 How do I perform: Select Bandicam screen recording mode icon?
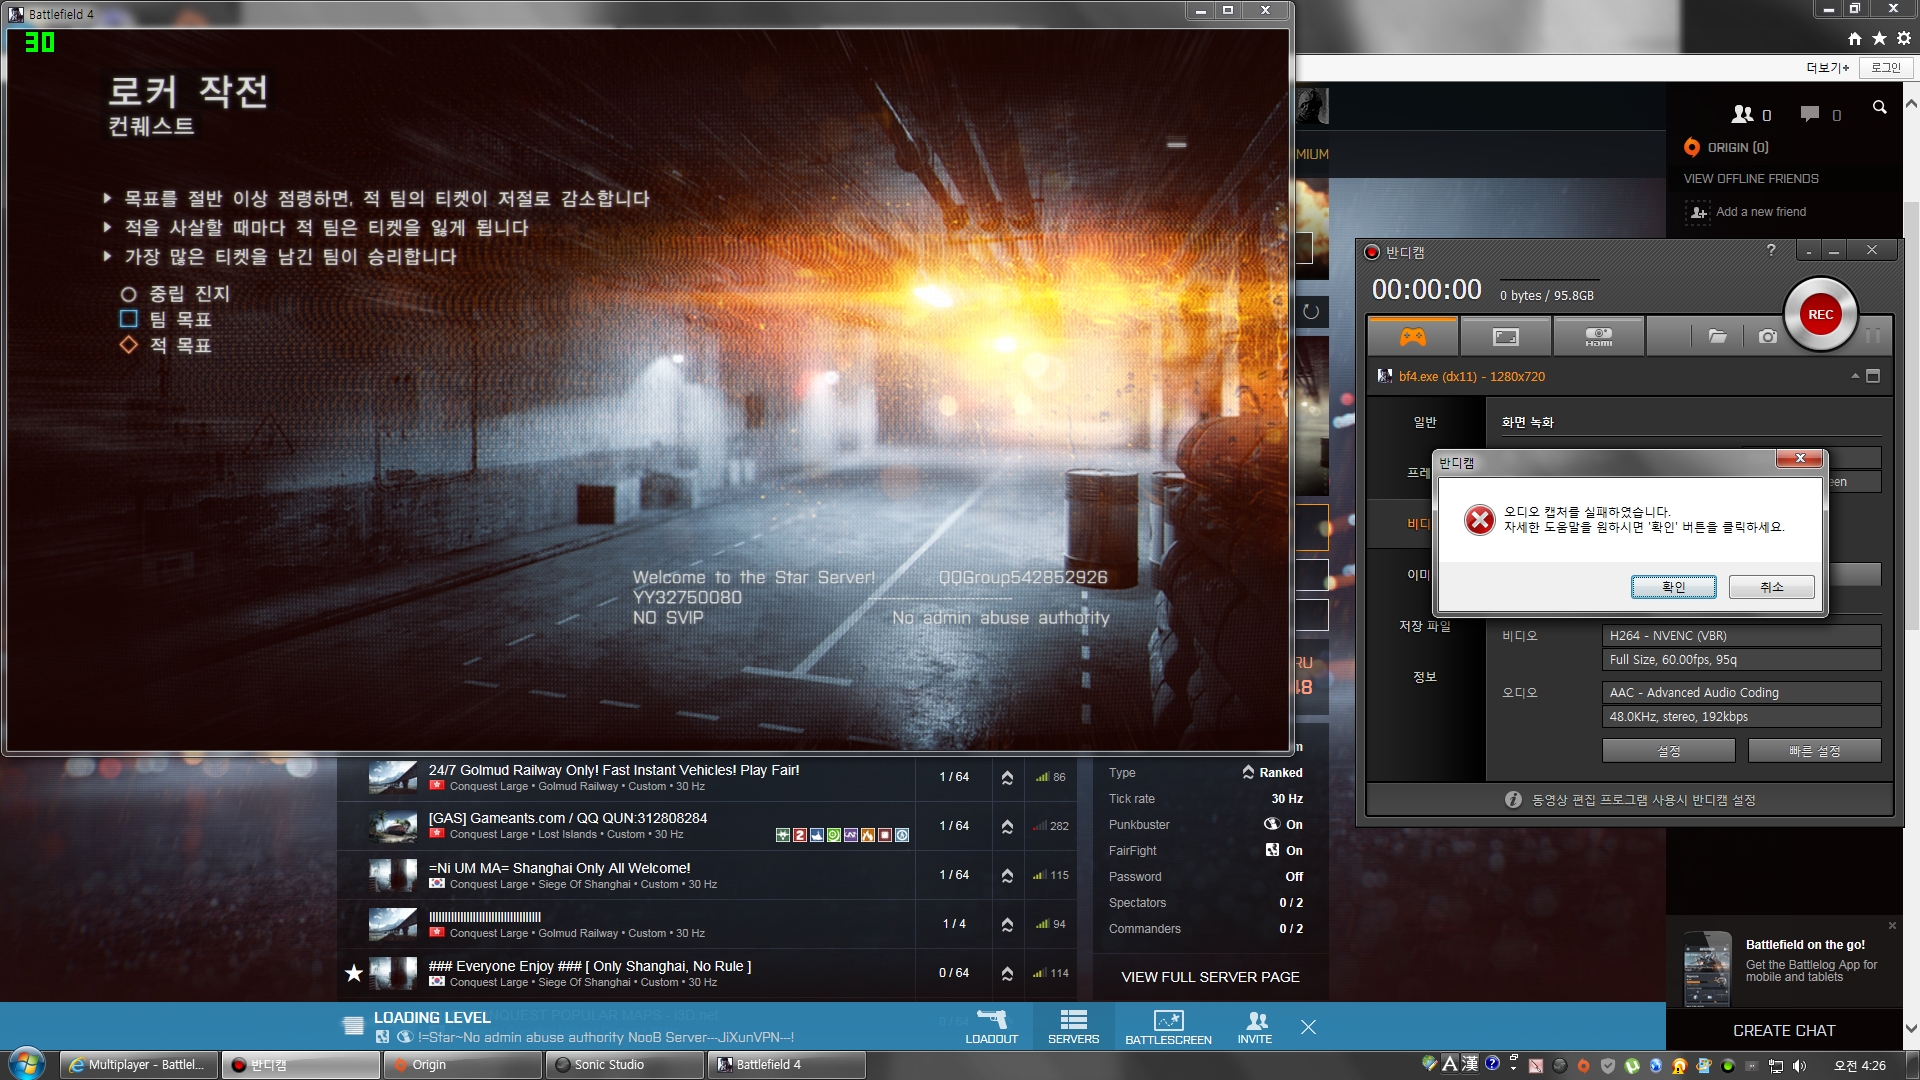(1505, 337)
